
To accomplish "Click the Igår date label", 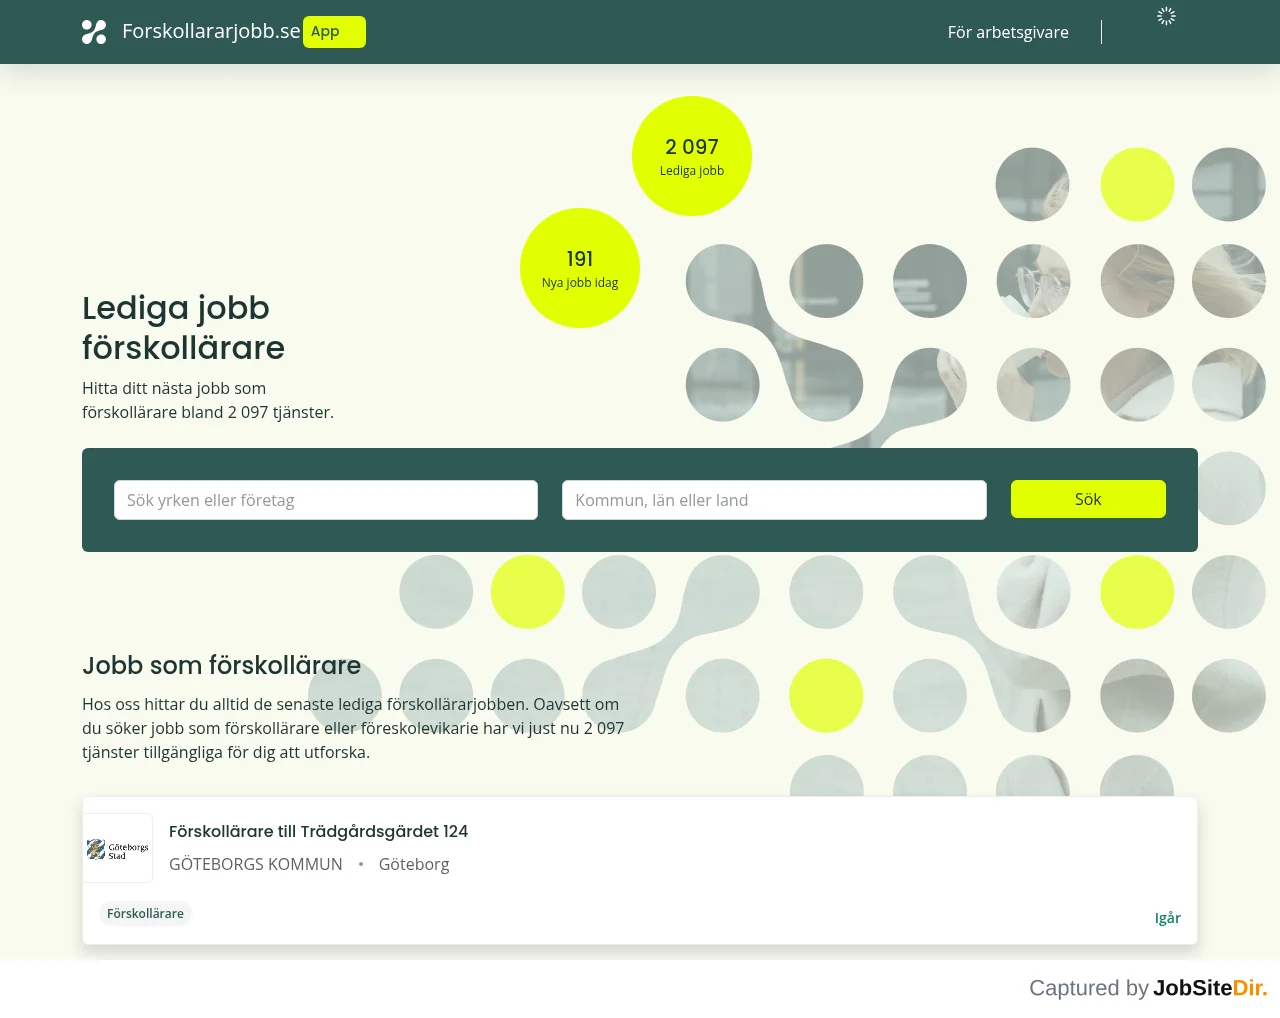I will (x=1167, y=918).
